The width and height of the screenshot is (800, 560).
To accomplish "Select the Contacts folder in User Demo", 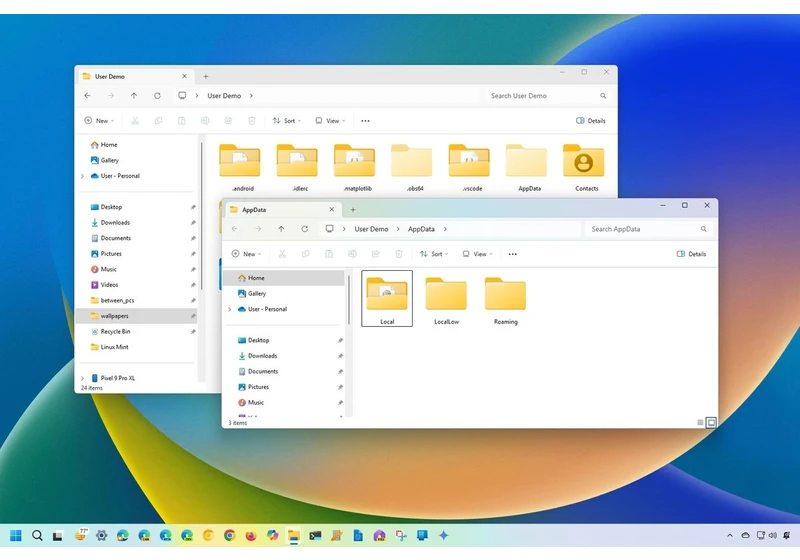I will click(584, 168).
